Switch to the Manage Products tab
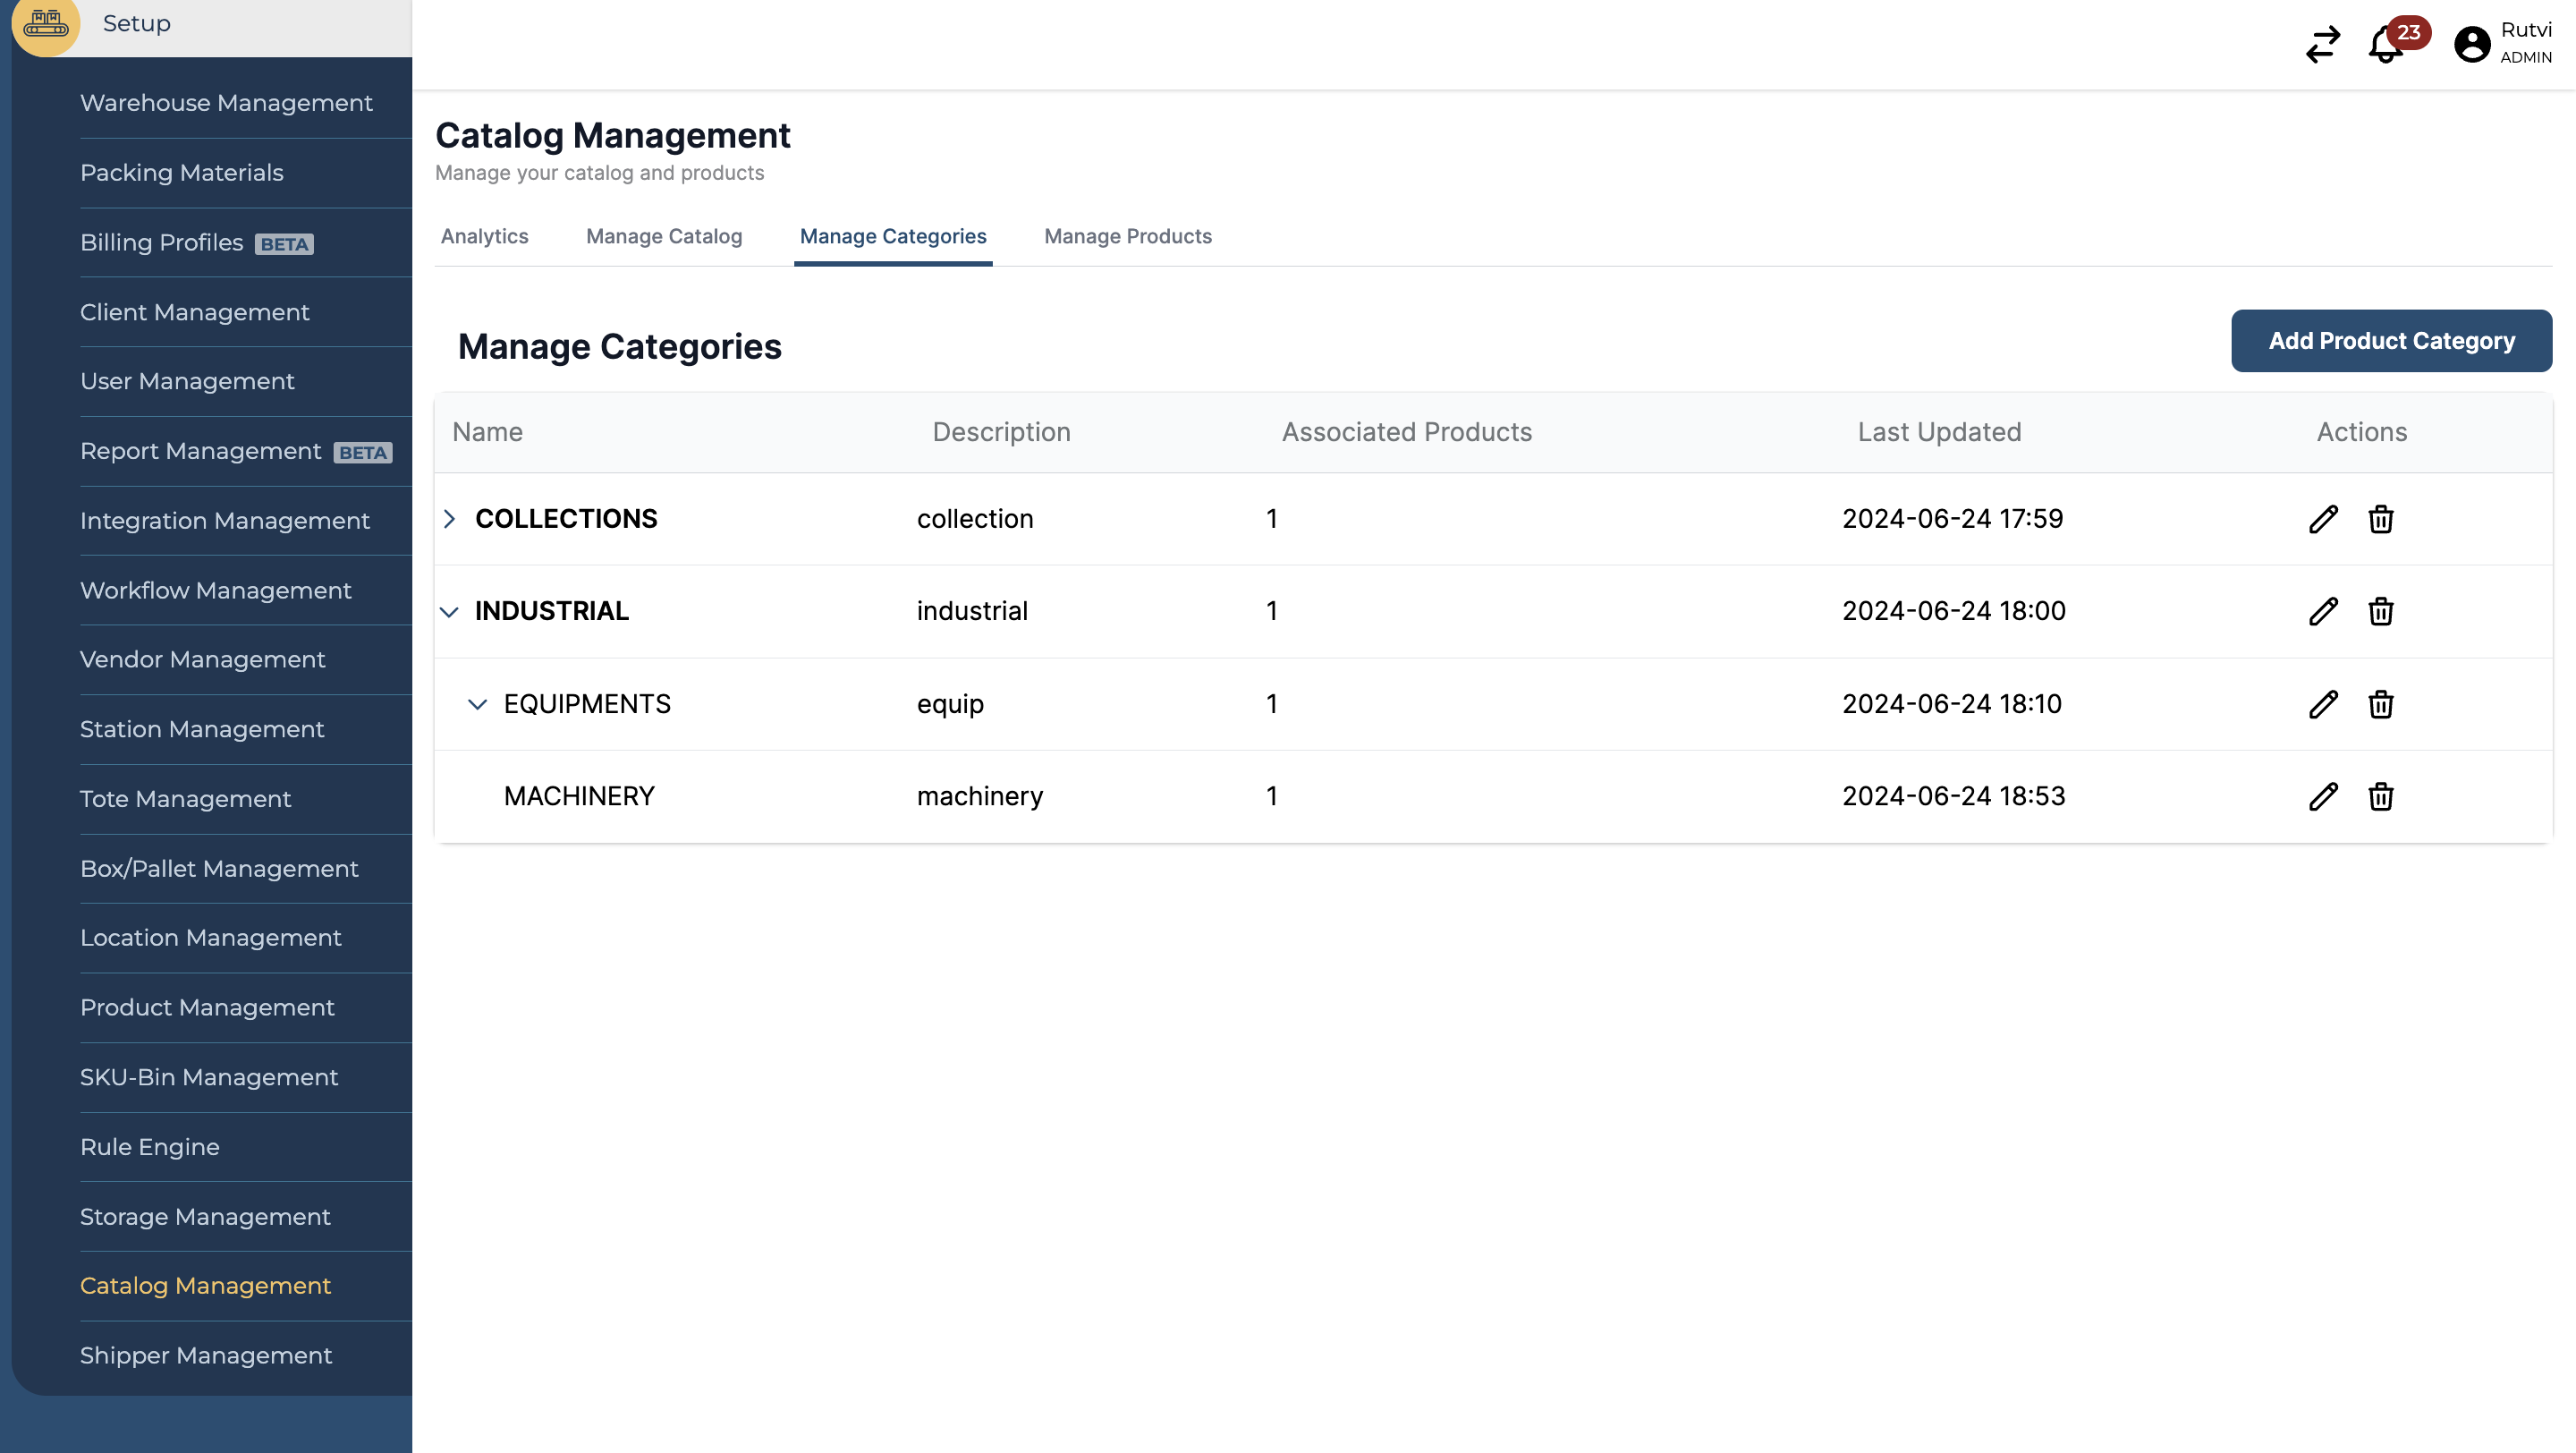The image size is (2576, 1453). click(x=1128, y=236)
